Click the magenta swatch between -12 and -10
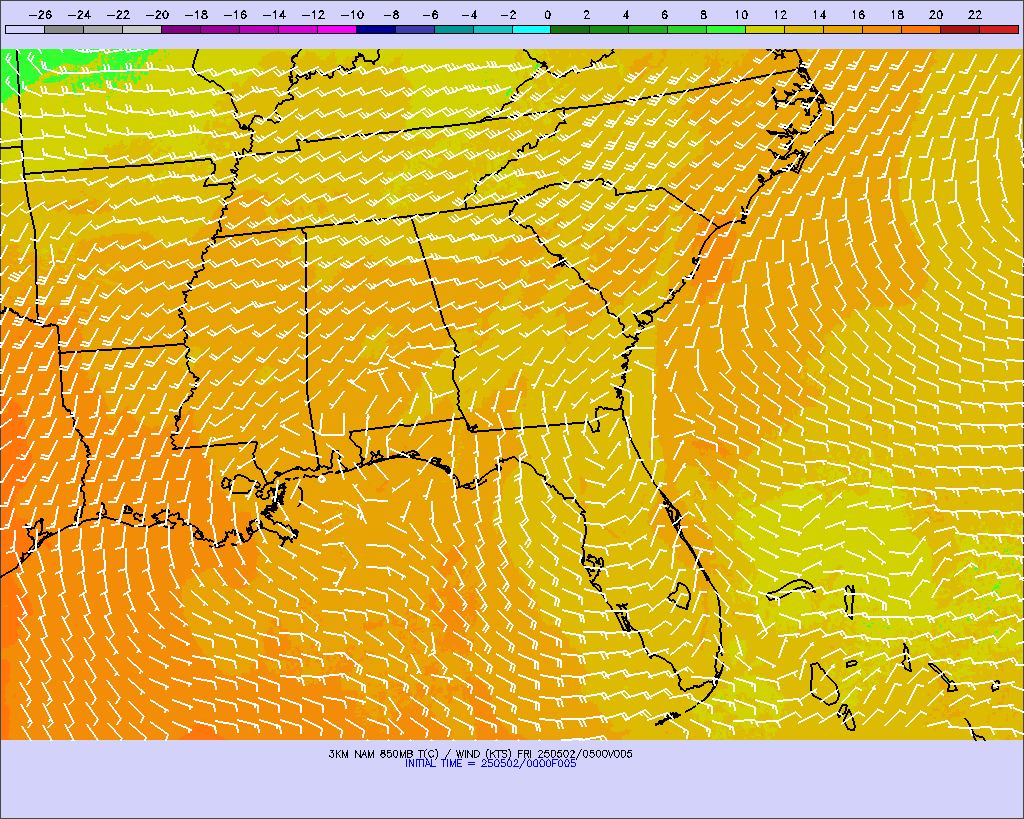 (x=336, y=29)
